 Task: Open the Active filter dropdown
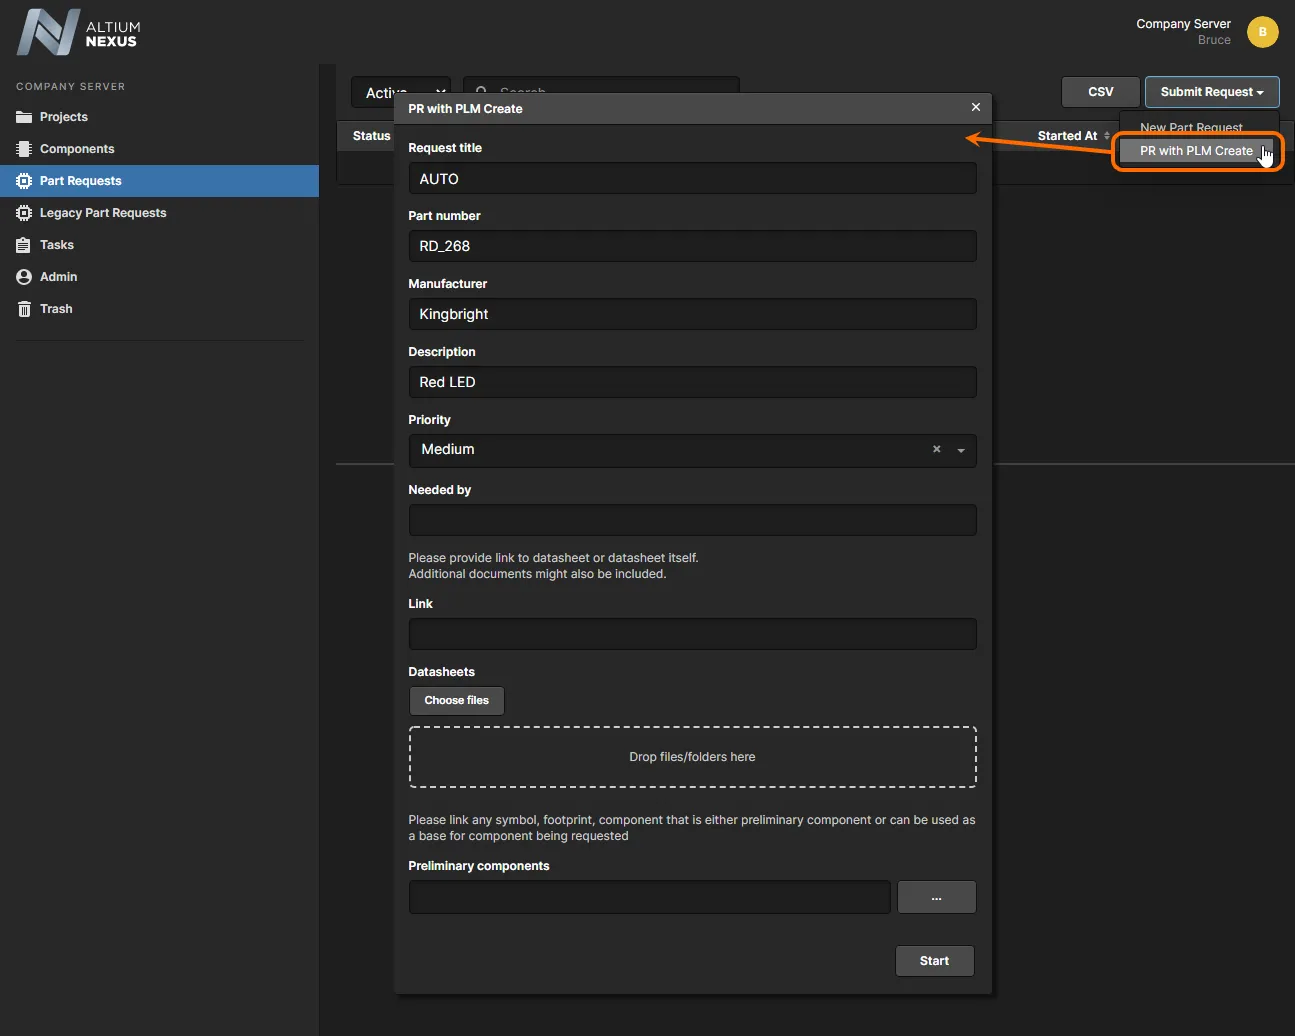[x=401, y=92]
